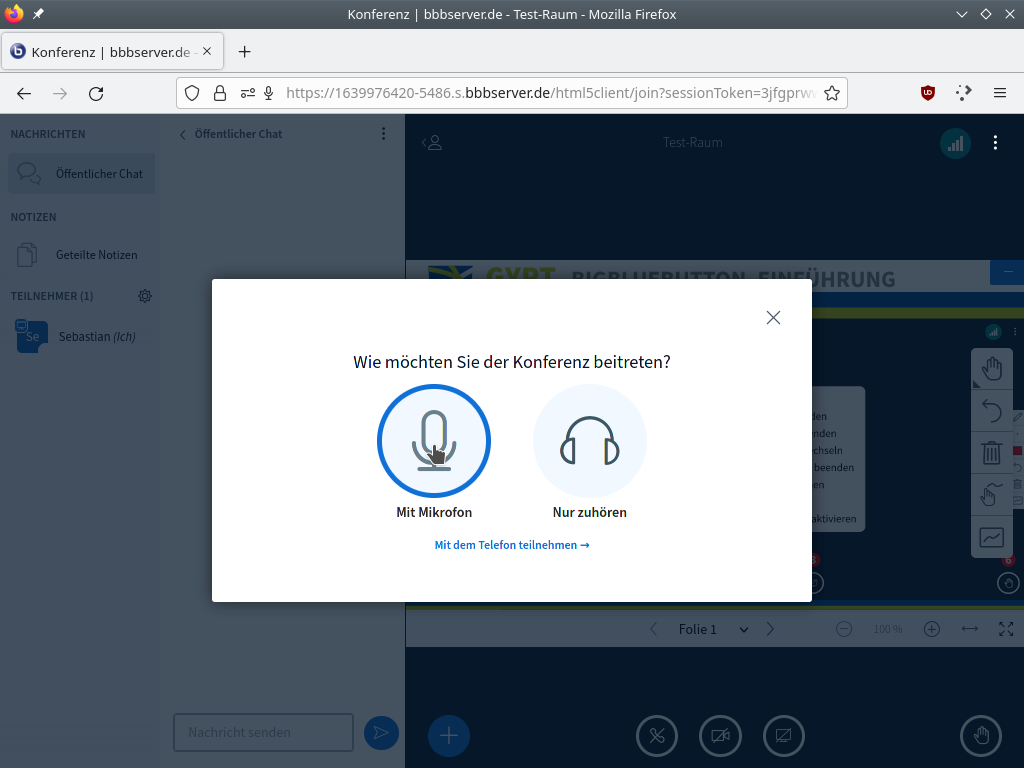Open the blue plus actions button
Screen dimensions: 1024x768
tap(449, 736)
